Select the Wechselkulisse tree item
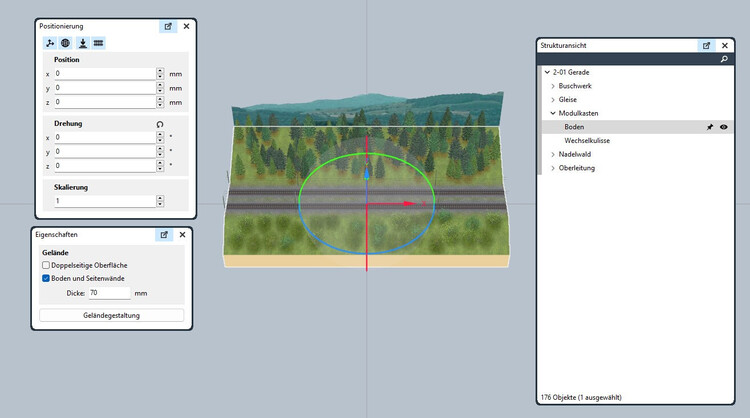 pos(587,141)
